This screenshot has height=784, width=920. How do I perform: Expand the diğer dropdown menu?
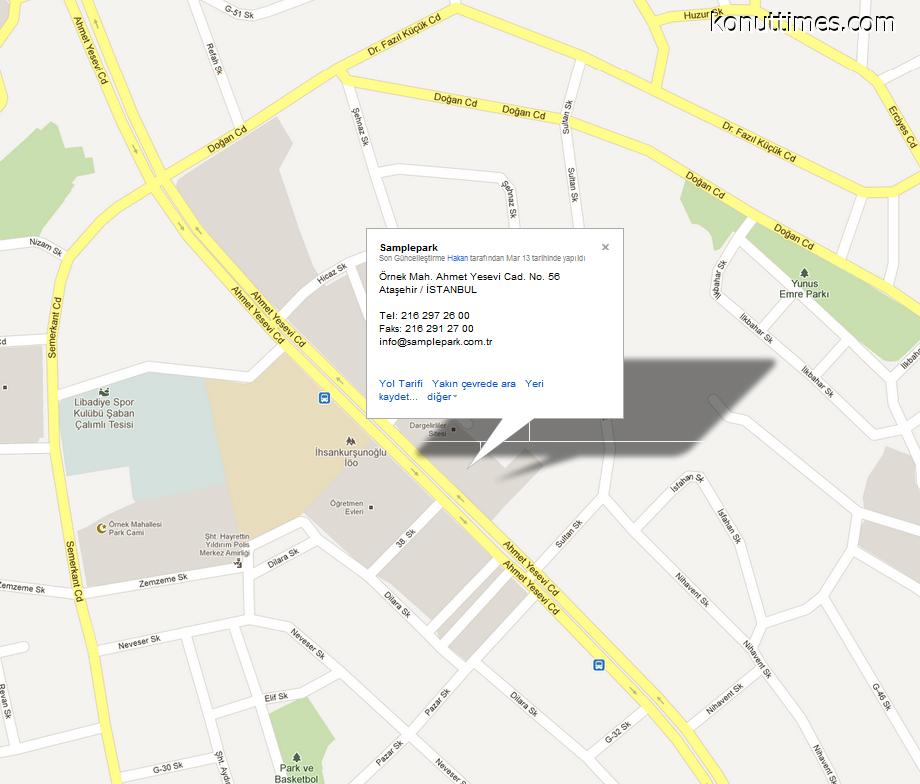(x=442, y=397)
